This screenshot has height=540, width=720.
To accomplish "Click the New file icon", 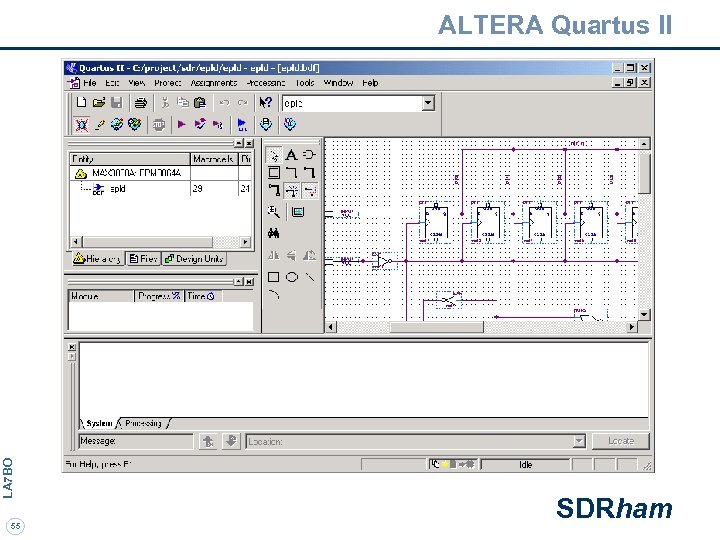I will pyautogui.click(x=81, y=102).
